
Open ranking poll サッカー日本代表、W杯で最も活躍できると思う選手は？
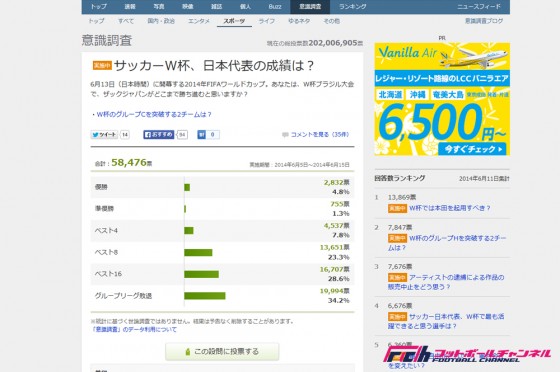[446, 321]
